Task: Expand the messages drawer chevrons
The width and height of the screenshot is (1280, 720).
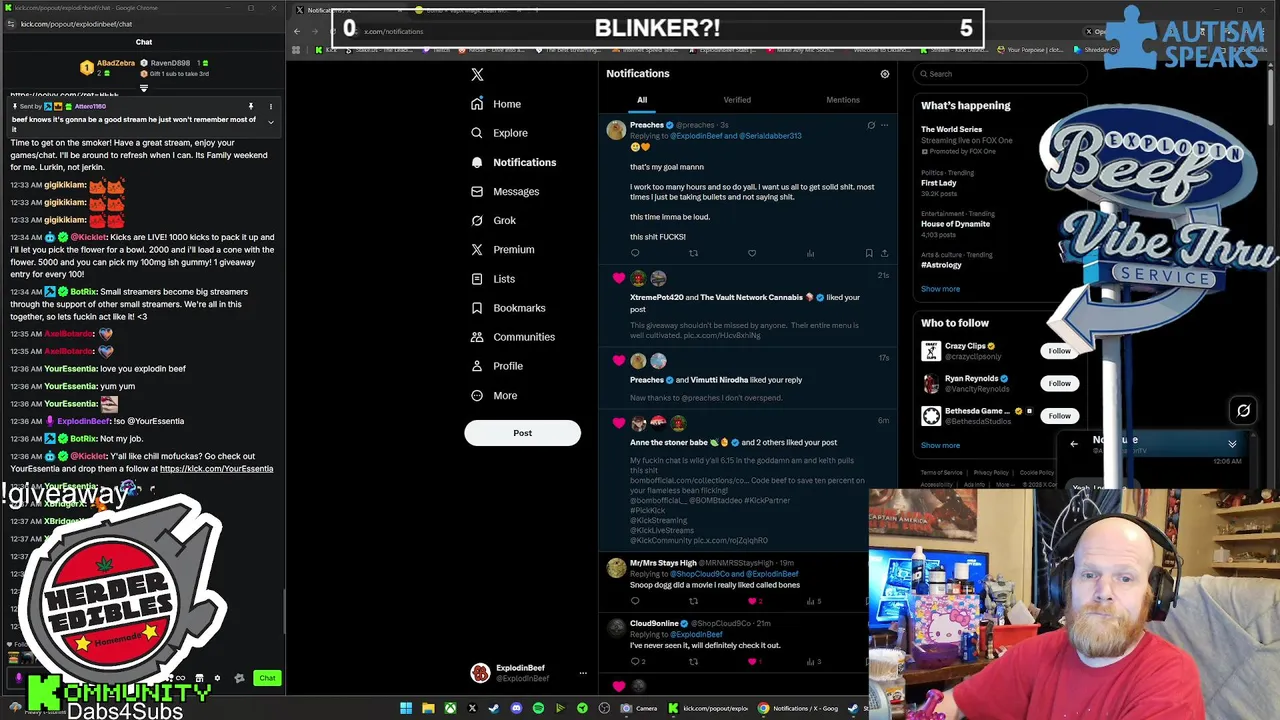Action: click(x=1232, y=444)
